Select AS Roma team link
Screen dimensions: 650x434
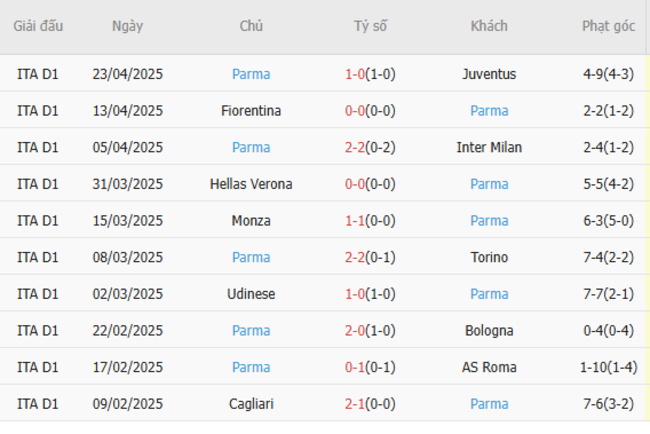(x=489, y=367)
